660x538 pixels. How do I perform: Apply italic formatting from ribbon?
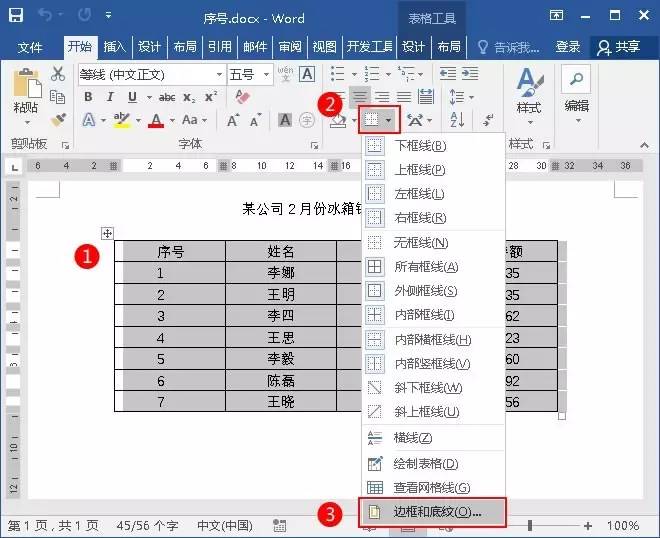click(109, 97)
